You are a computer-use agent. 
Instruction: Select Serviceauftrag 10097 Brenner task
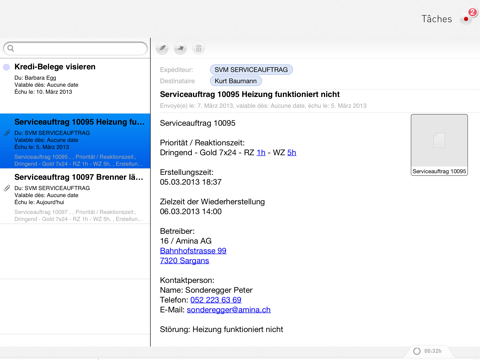(75, 196)
